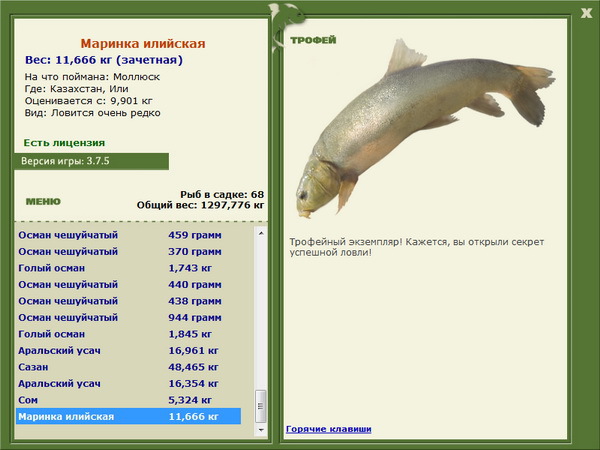Click the Рыб в садке: 68 text
600x450 pixels.
tap(222, 194)
